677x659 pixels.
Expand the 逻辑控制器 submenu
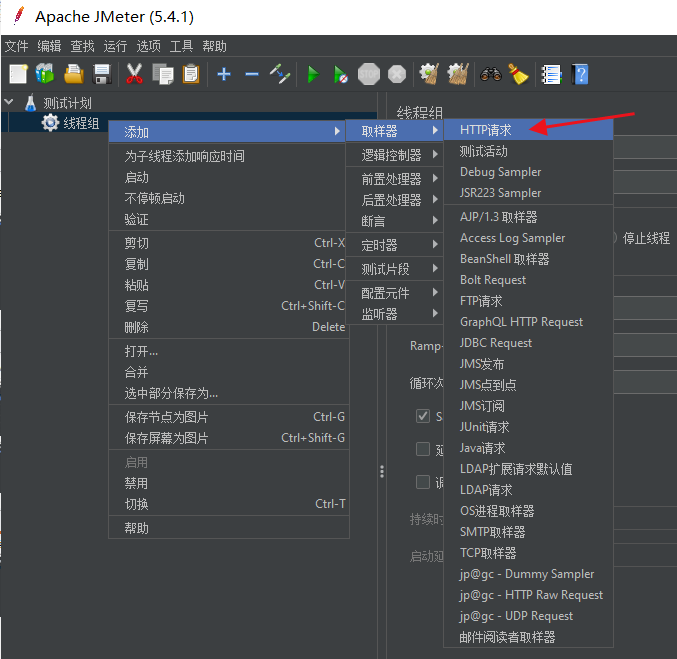(x=395, y=155)
